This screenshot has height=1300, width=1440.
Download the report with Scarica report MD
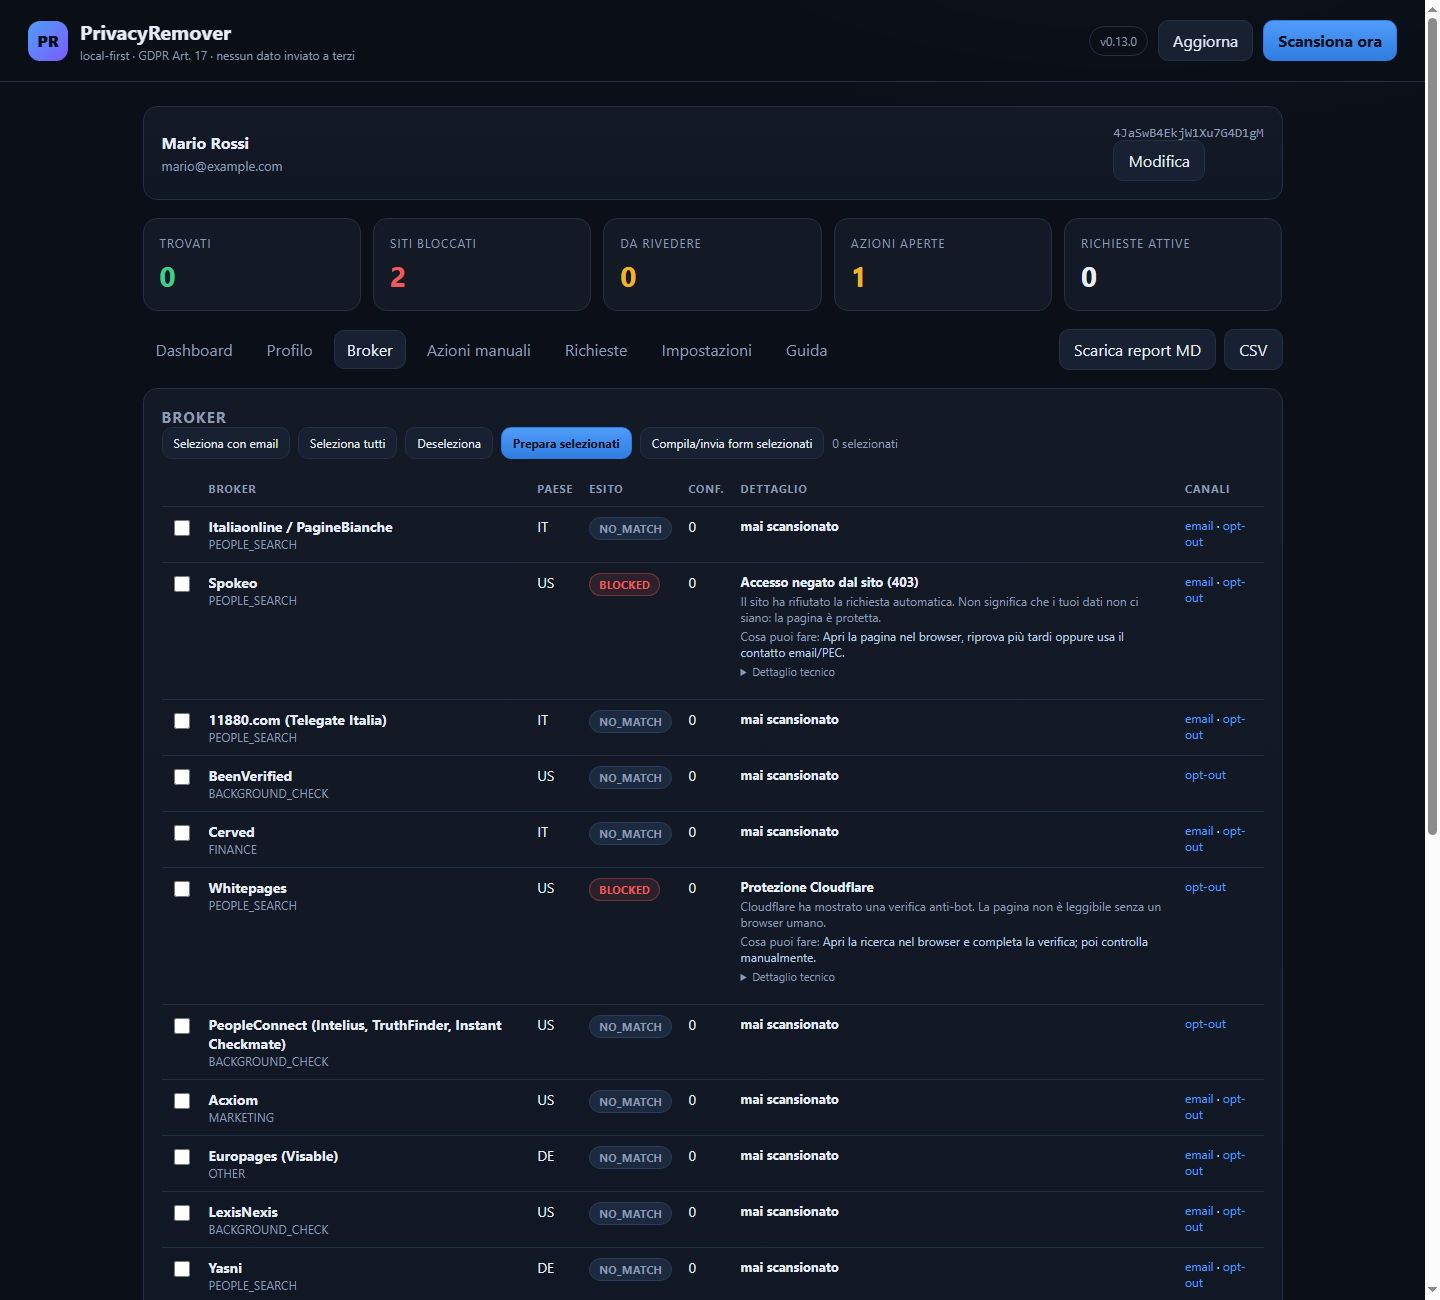point(1137,350)
